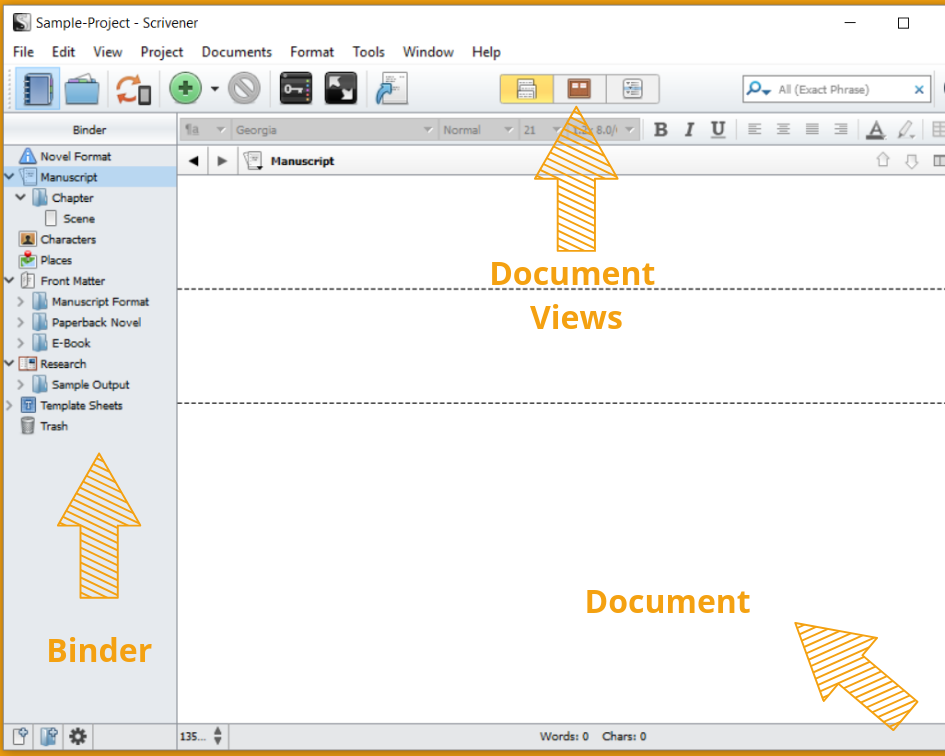
Task: Click the Compile toolbar icon
Action: coord(392,89)
